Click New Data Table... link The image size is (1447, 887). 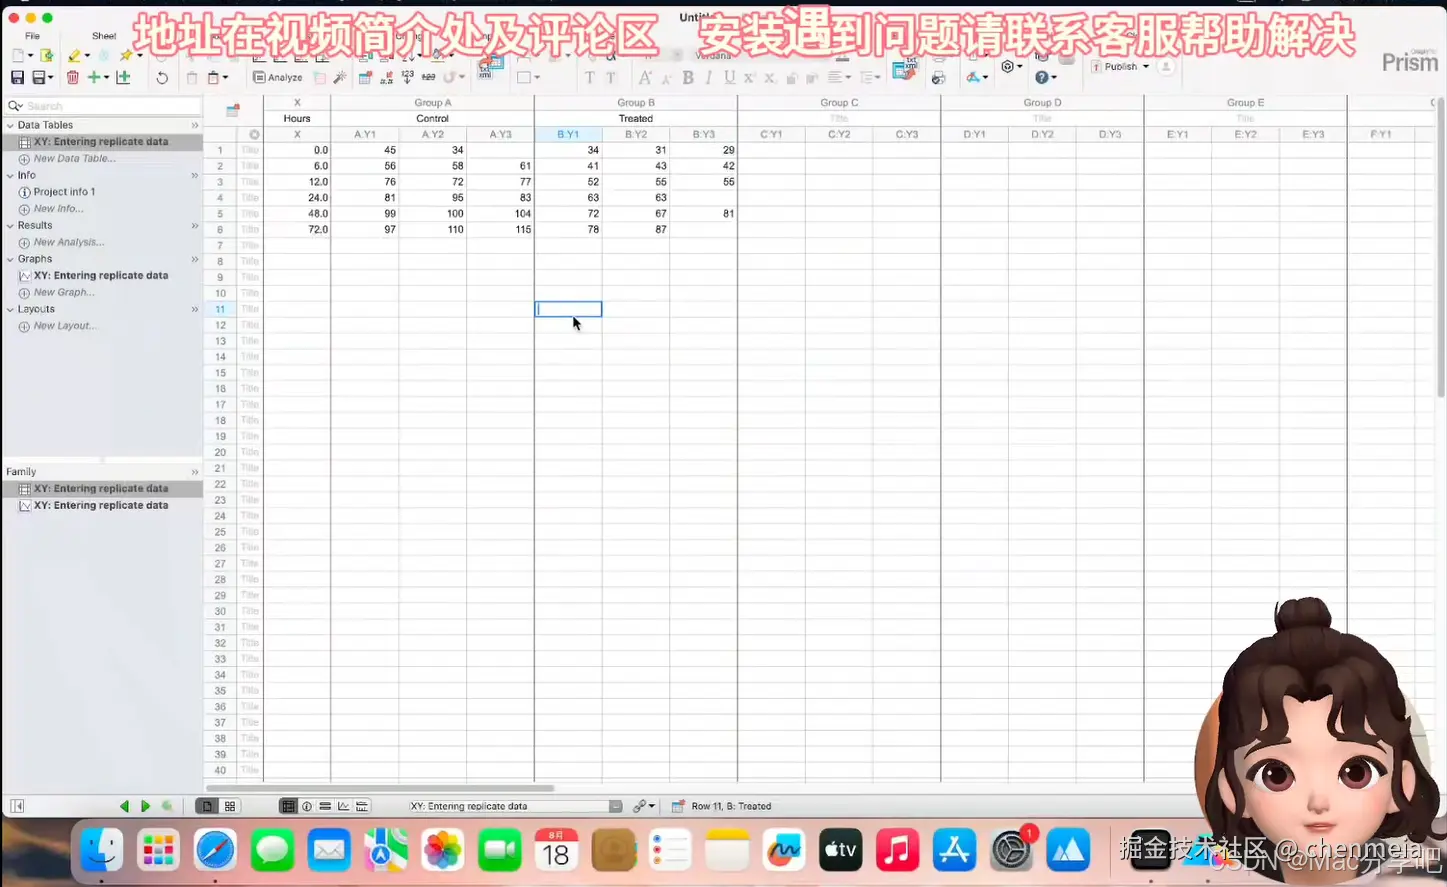pos(74,158)
